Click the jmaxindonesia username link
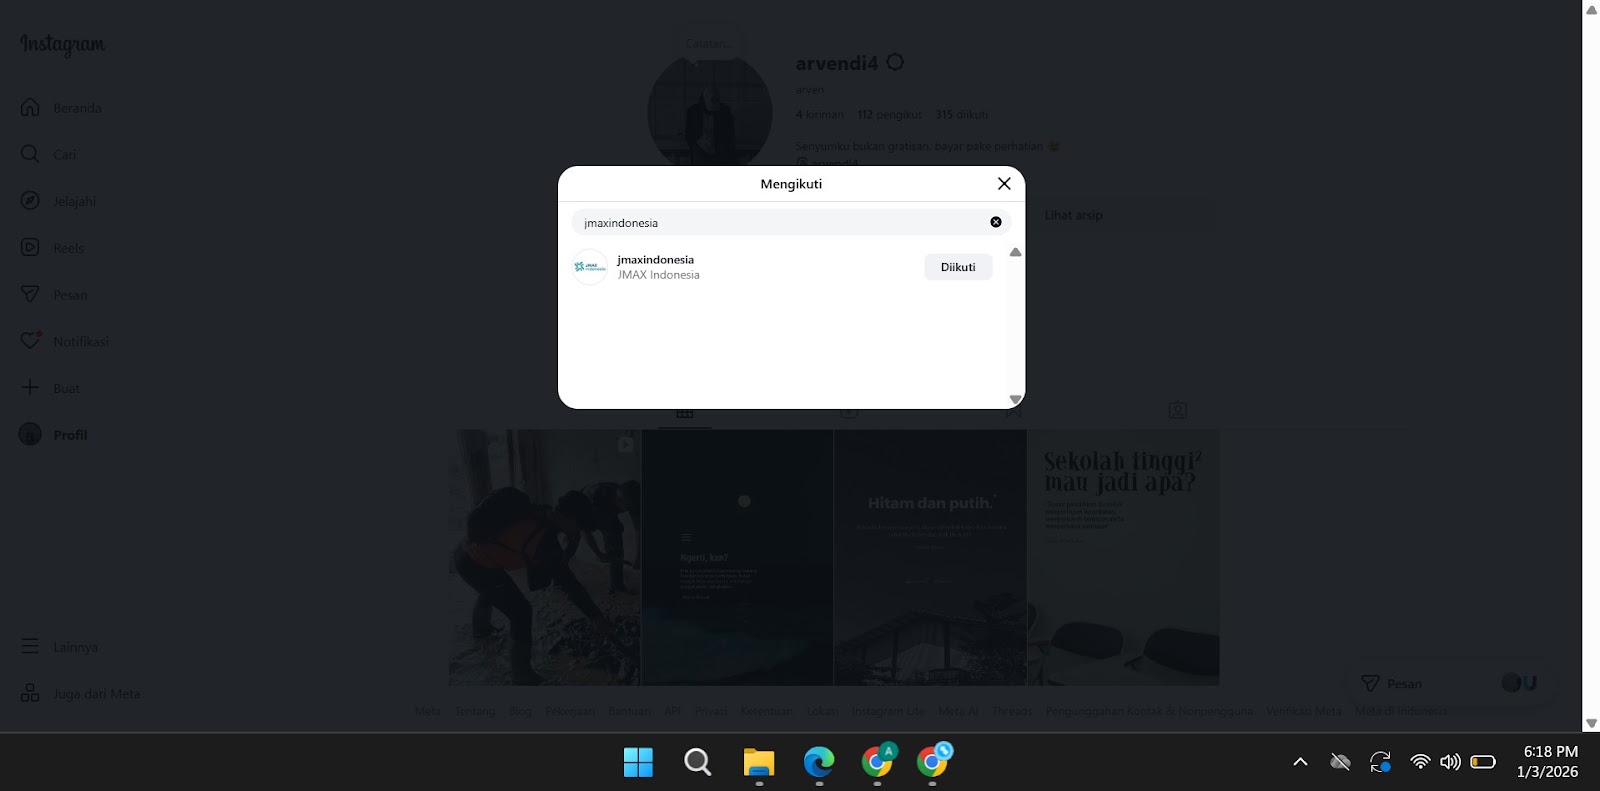The width and height of the screenshot is (1600, 791). (x=655, y=260)
